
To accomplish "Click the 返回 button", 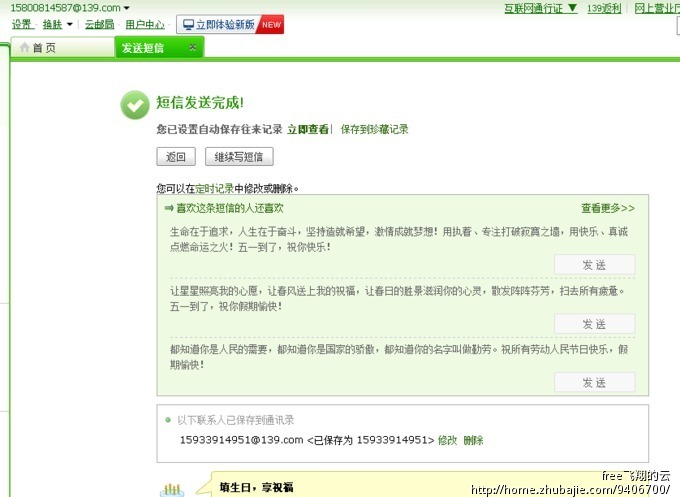I will tap(176, 157).
